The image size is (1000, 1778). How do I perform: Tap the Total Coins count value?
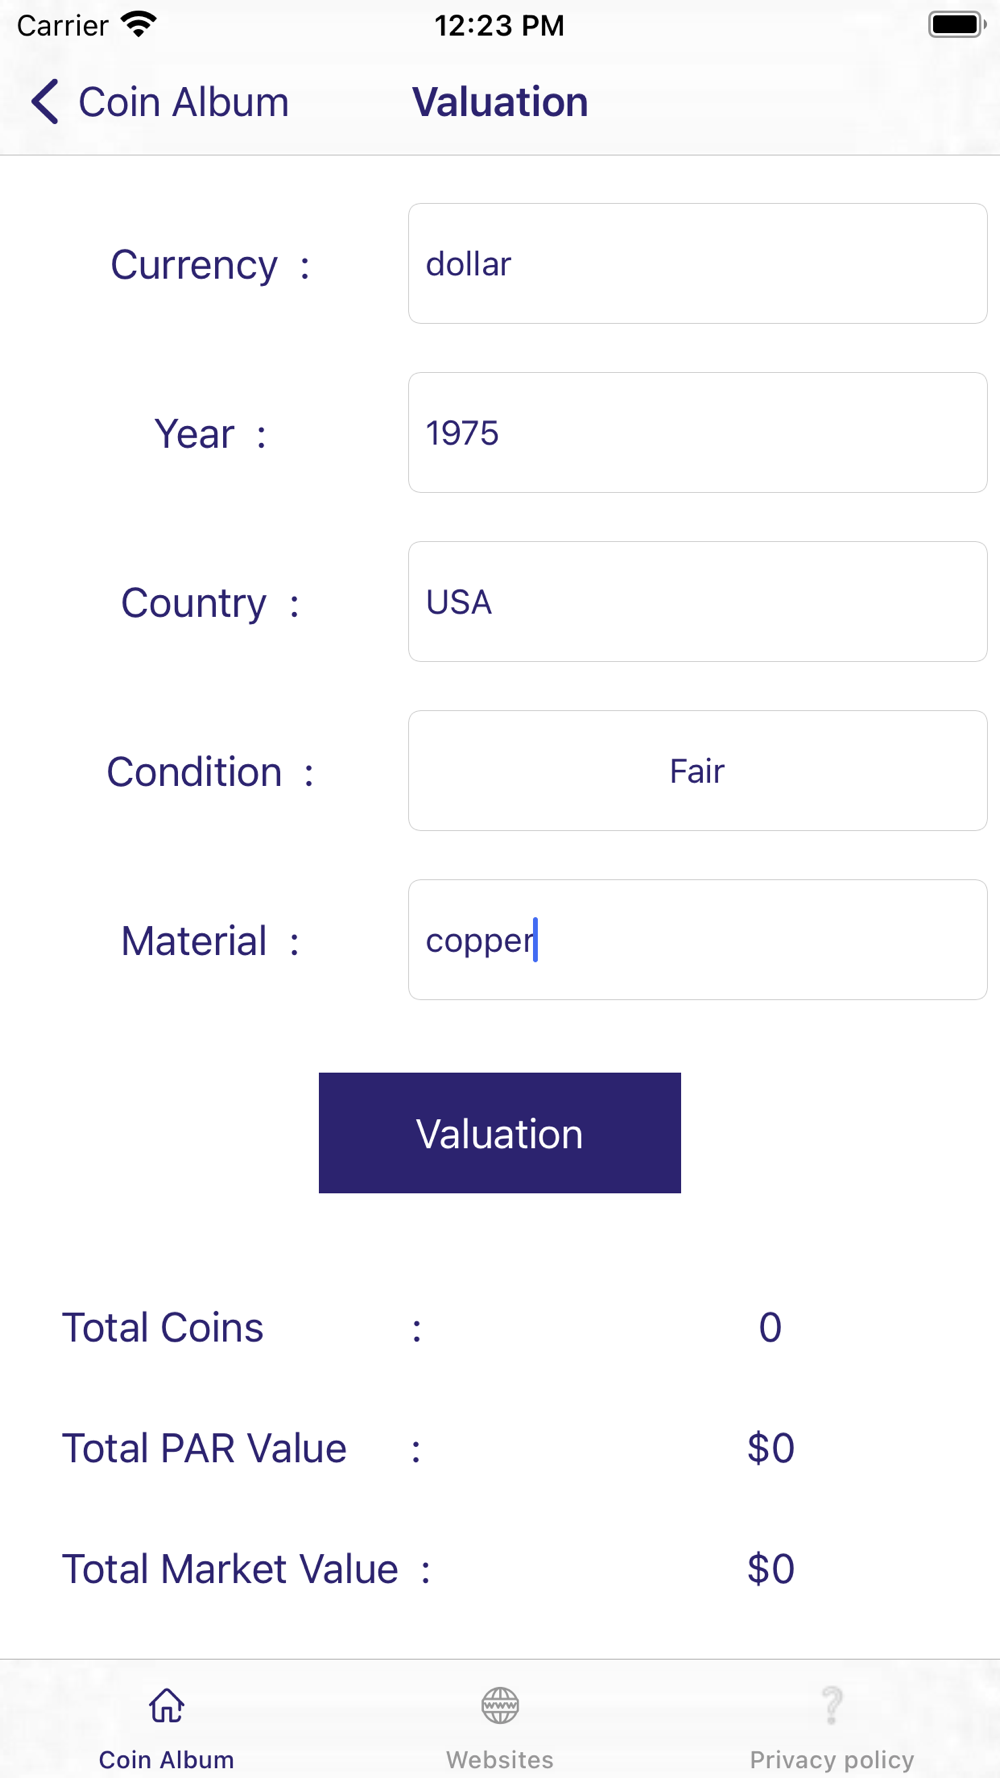(x=770, y=1328)
